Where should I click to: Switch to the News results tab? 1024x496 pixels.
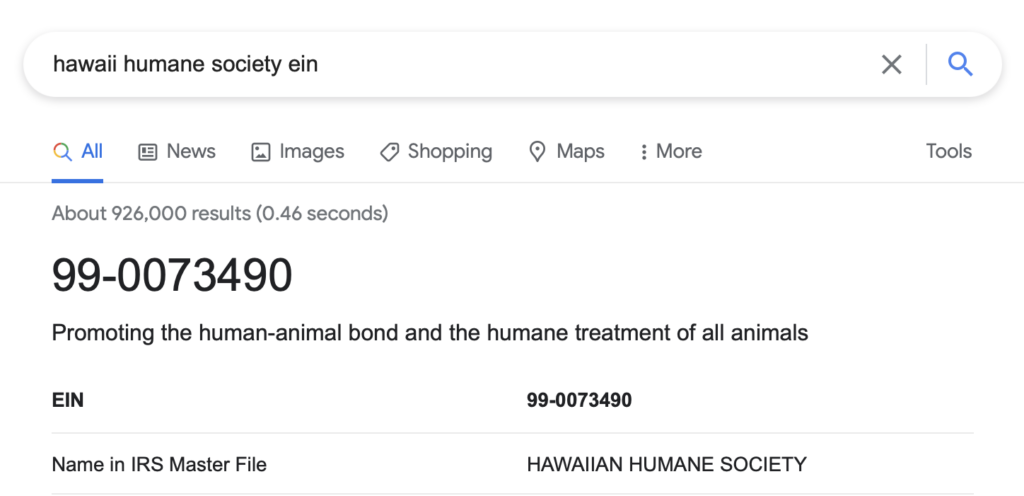(177, 151)
